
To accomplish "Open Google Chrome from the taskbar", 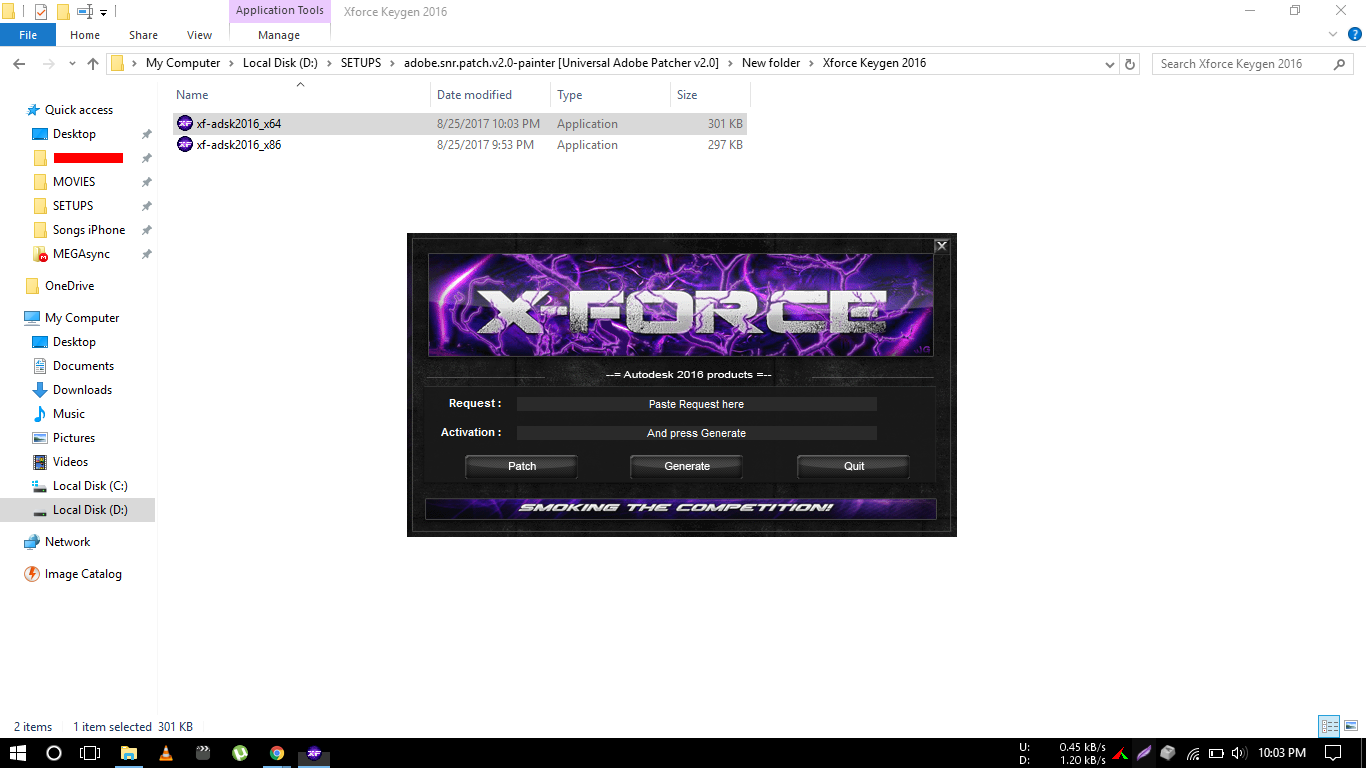I will pyautogui.click(x=277, y=753).
